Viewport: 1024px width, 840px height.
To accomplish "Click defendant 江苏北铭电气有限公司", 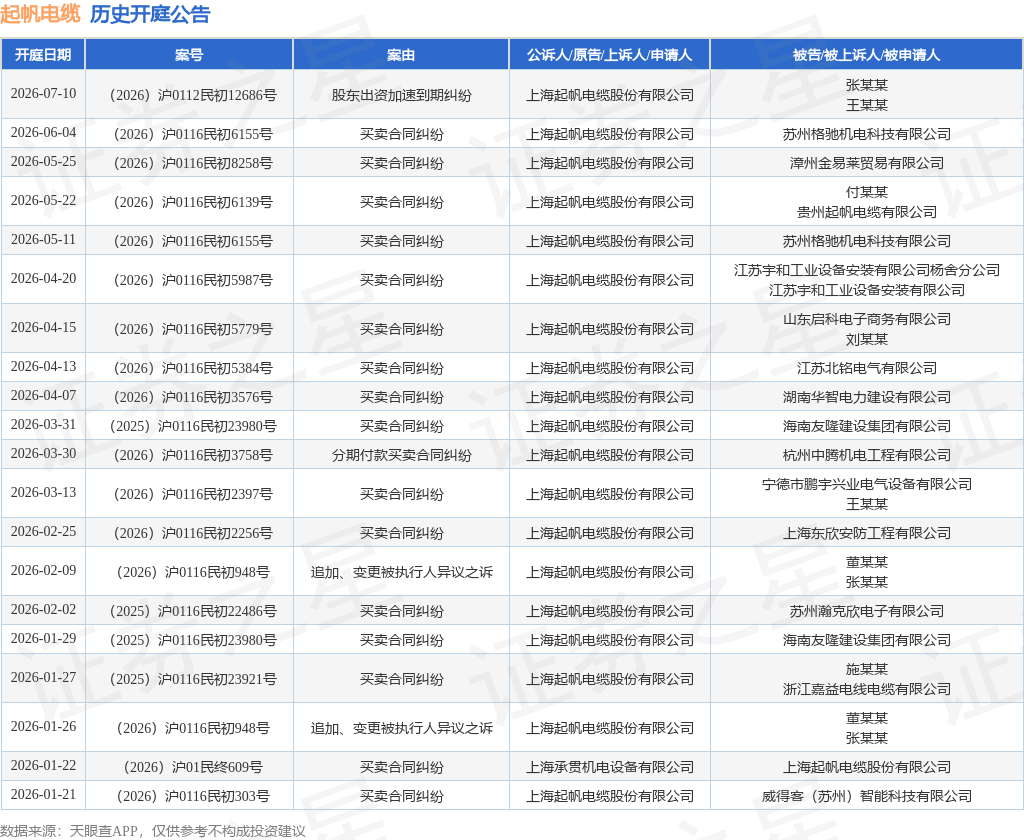I will point(867,368).
